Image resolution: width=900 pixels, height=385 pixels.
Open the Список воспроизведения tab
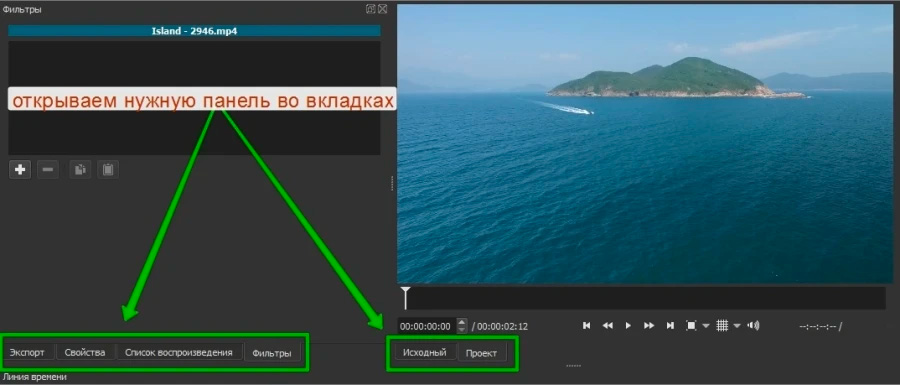coord(179,352)
